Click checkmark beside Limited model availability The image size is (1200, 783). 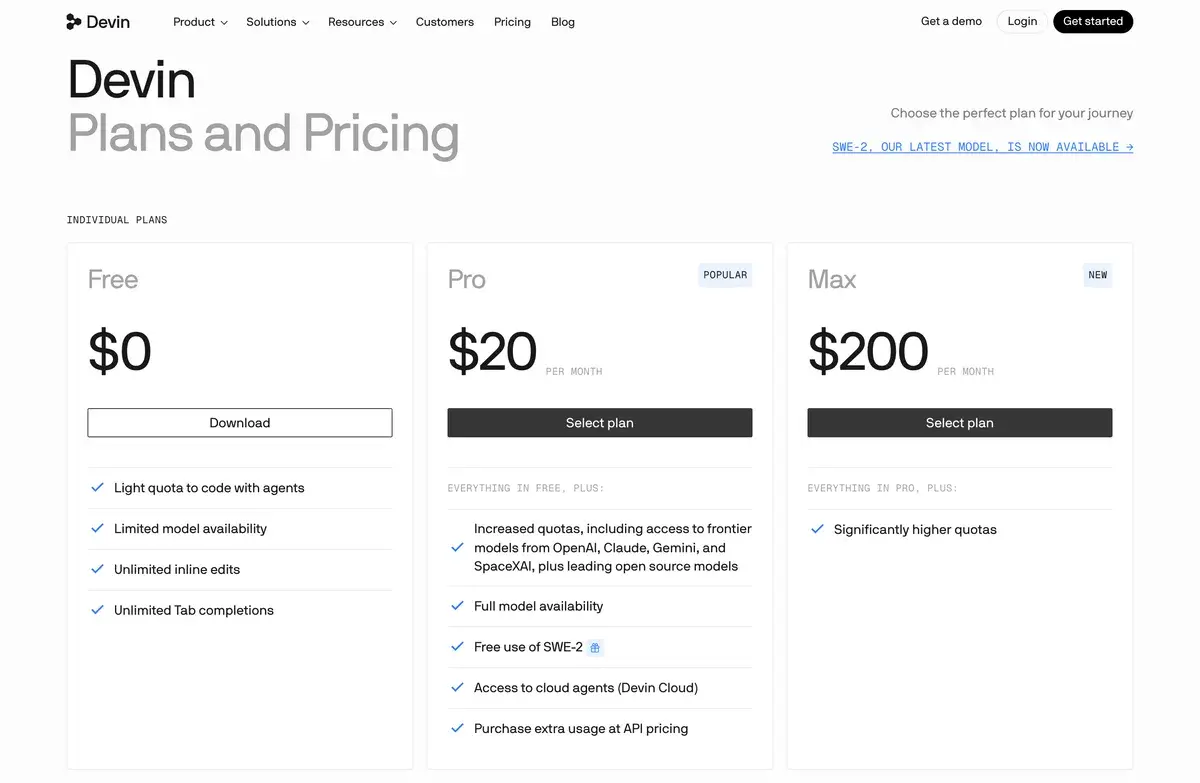(x=97, y=528)
